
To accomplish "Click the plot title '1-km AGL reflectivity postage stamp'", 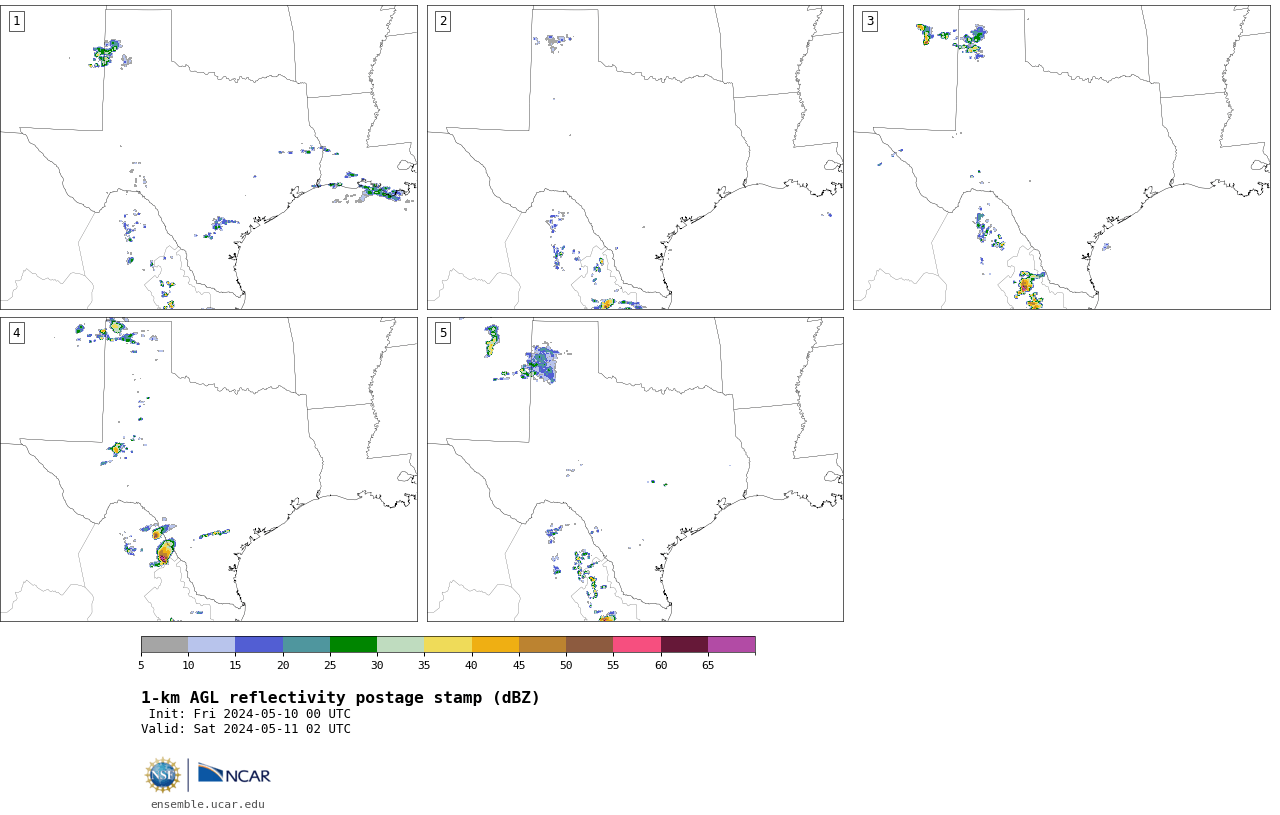I will [x=340, y=698].
